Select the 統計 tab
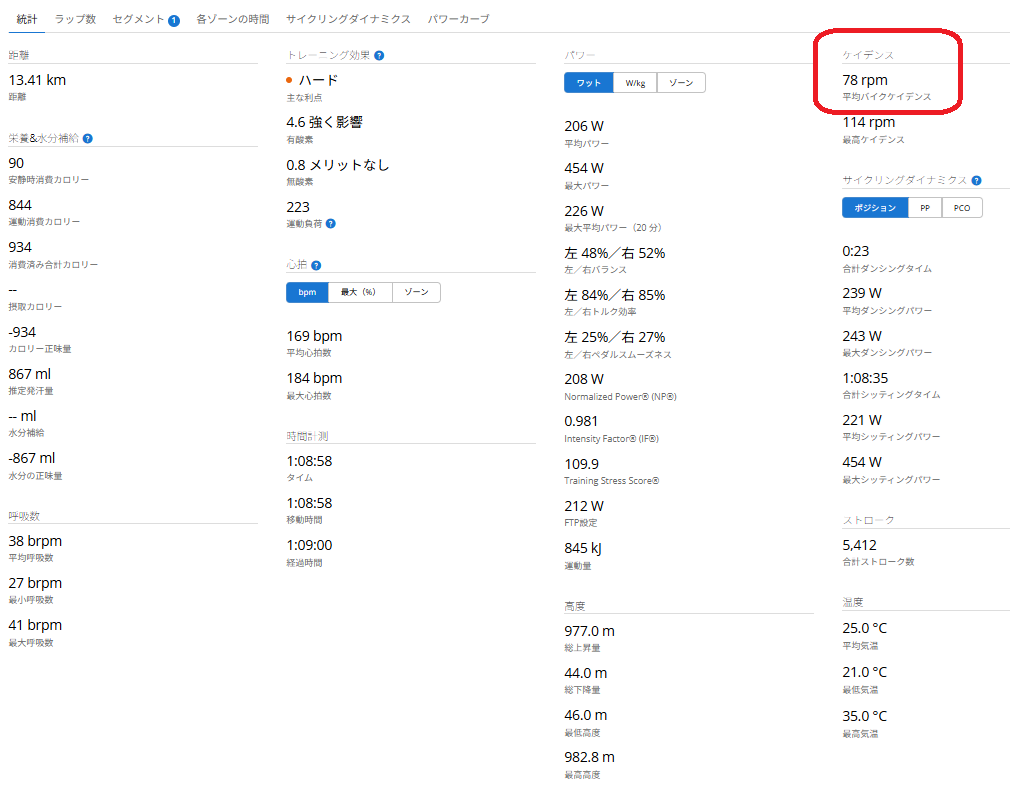 point(27,19)
